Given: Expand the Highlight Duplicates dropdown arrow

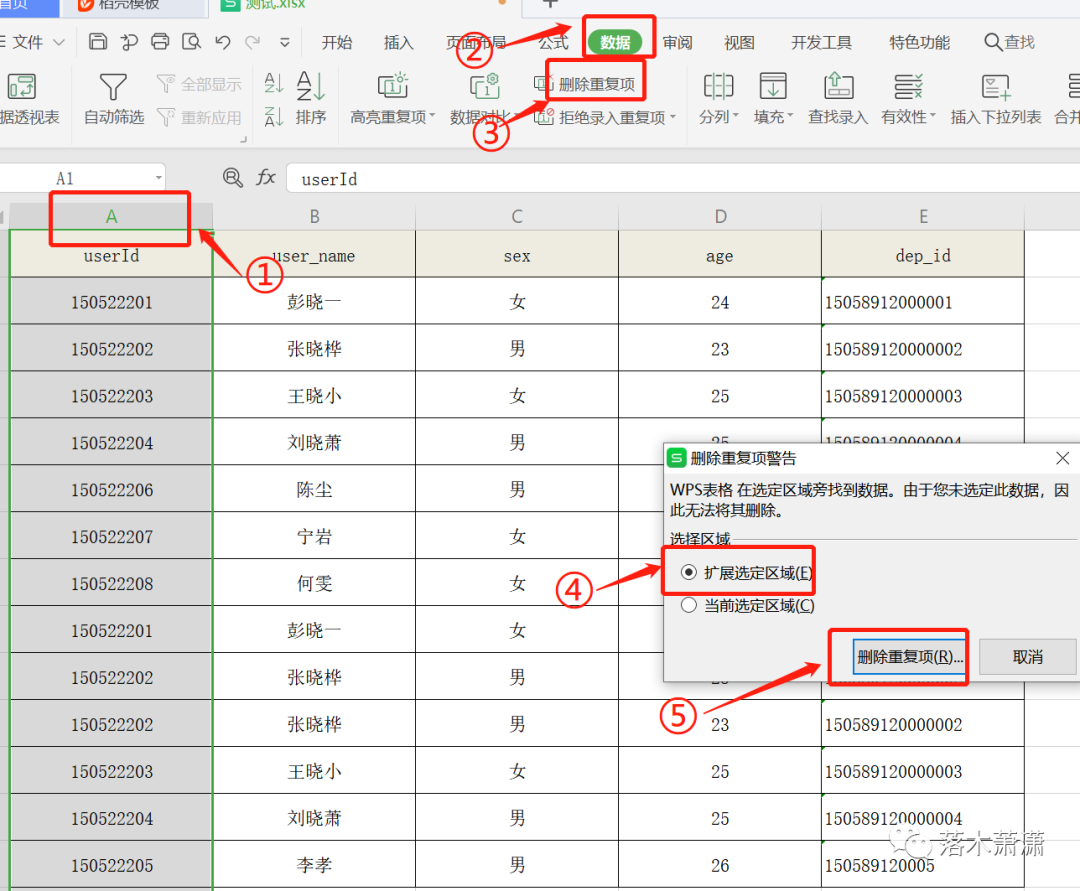Looking at the screenshot, I should click(433, 116).
